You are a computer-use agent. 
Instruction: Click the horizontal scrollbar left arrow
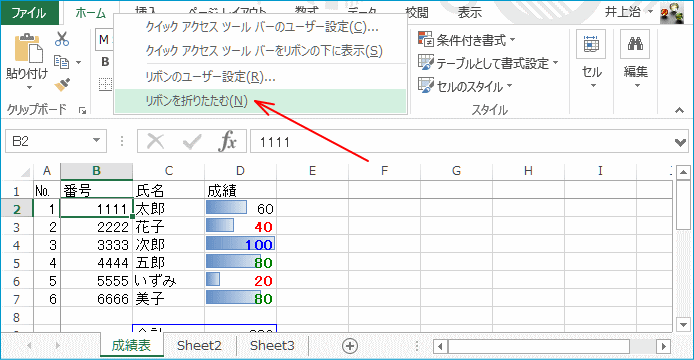(x=440, y=346)
